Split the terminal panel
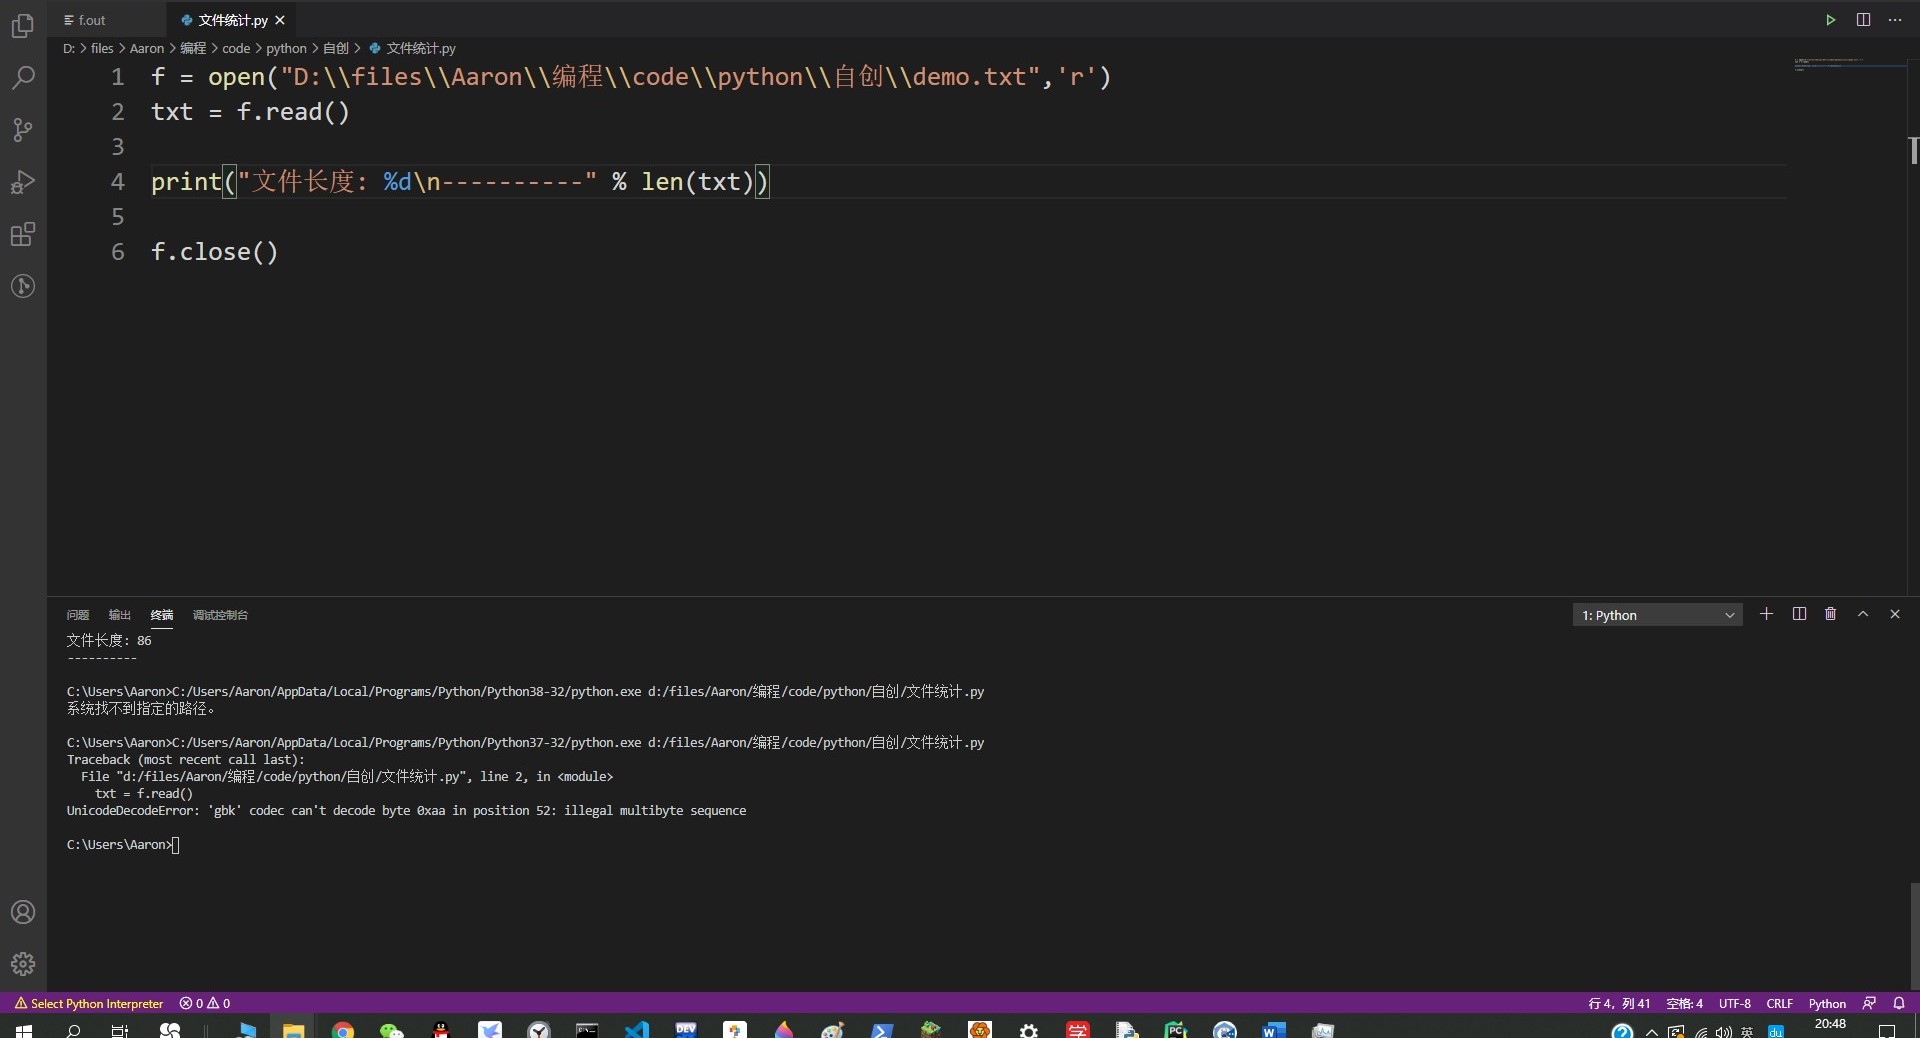 click(1799, 614)
